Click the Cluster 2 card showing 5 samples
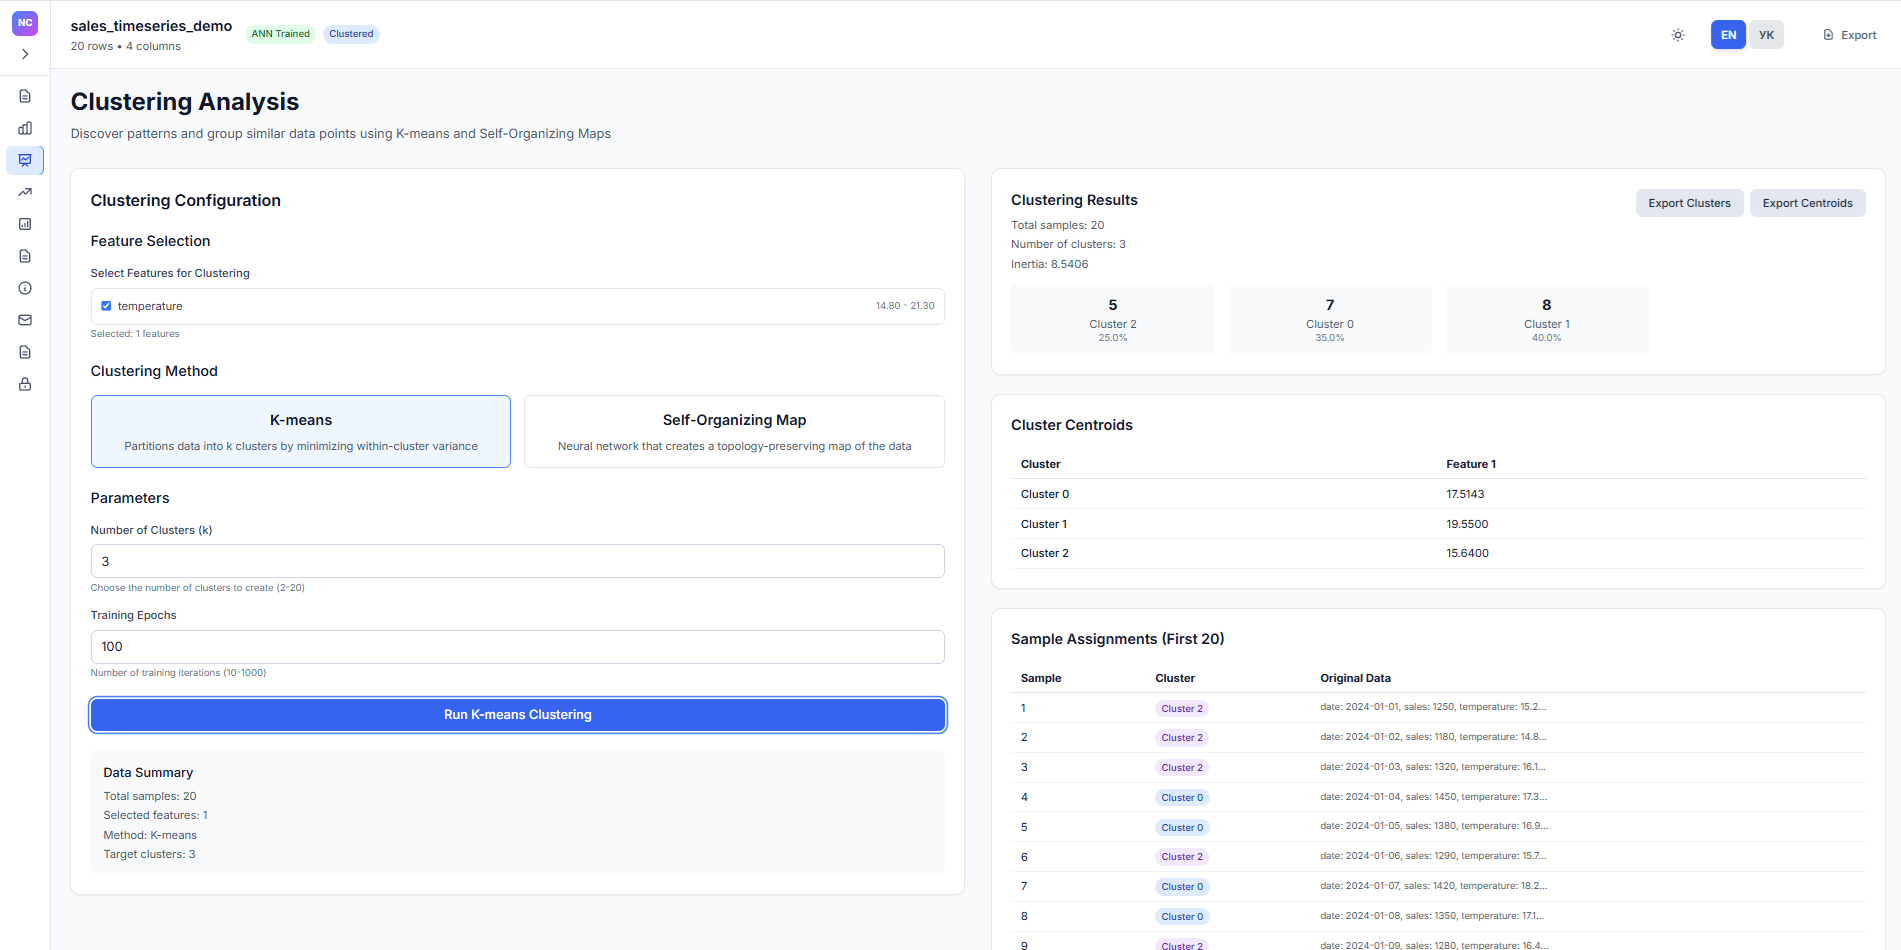Screen dimensions: 1901x950 click(x=1113, y=320)
